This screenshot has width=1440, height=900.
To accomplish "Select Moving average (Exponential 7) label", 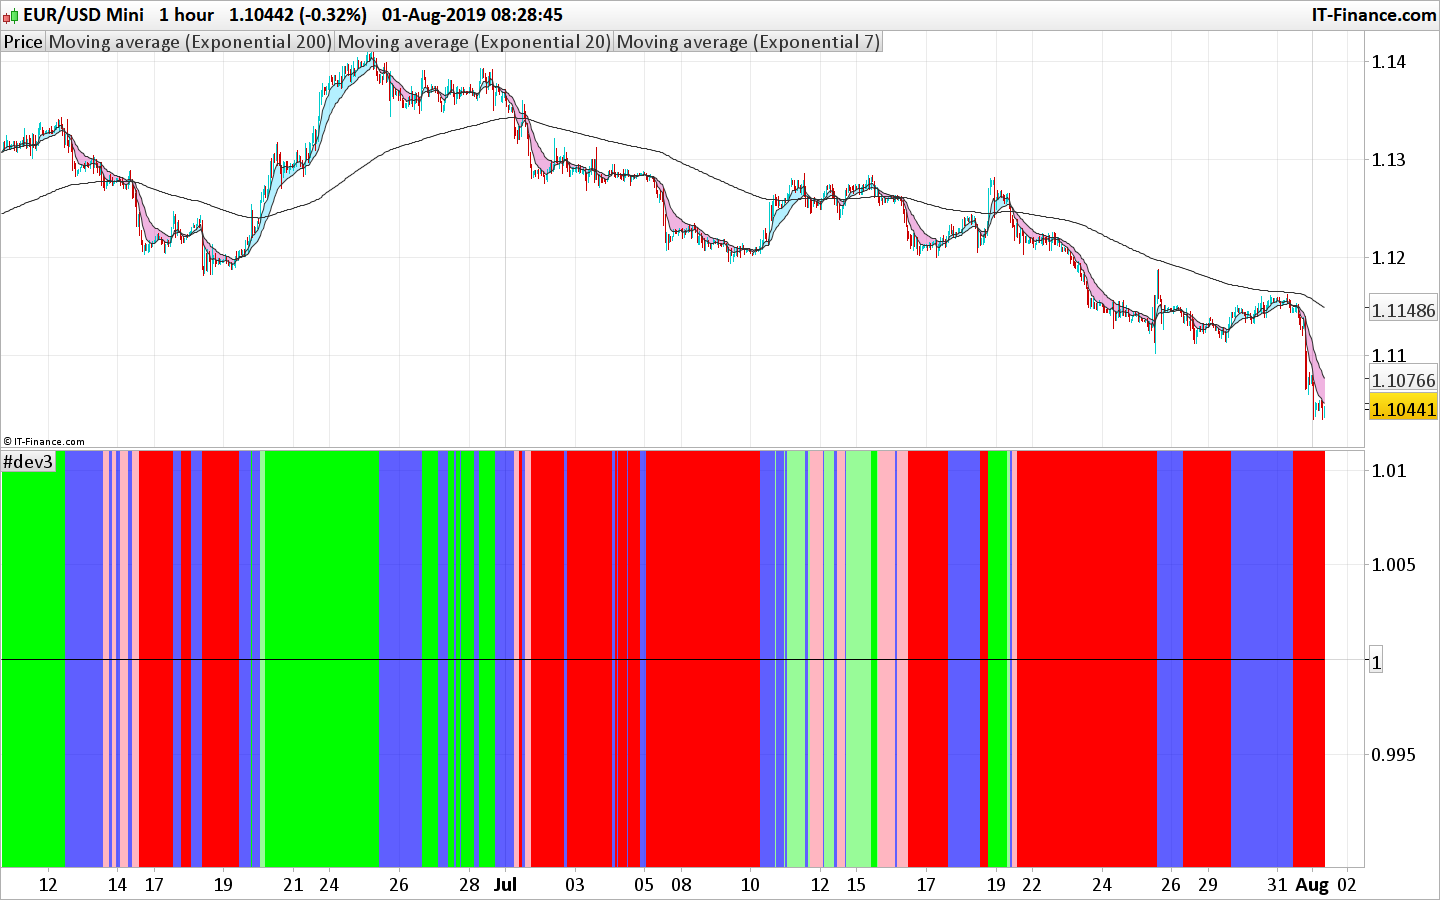I will pos(748,42).
